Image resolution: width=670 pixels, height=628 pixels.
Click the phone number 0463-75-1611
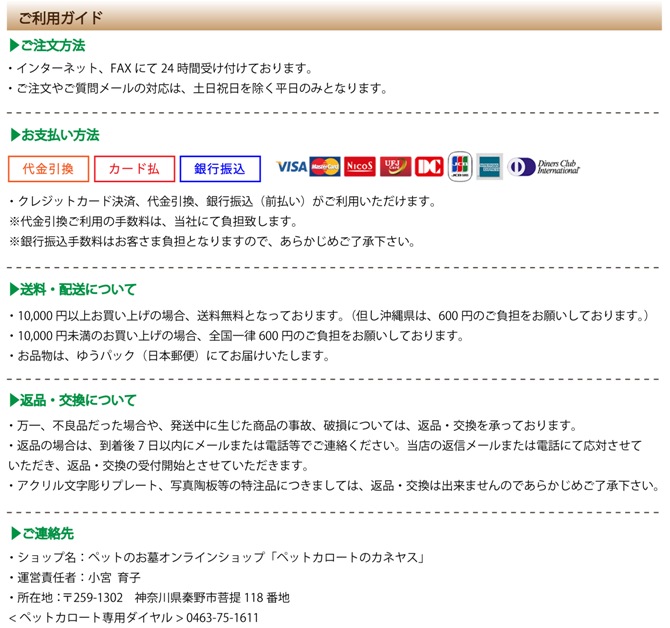[x=222, y=618]
